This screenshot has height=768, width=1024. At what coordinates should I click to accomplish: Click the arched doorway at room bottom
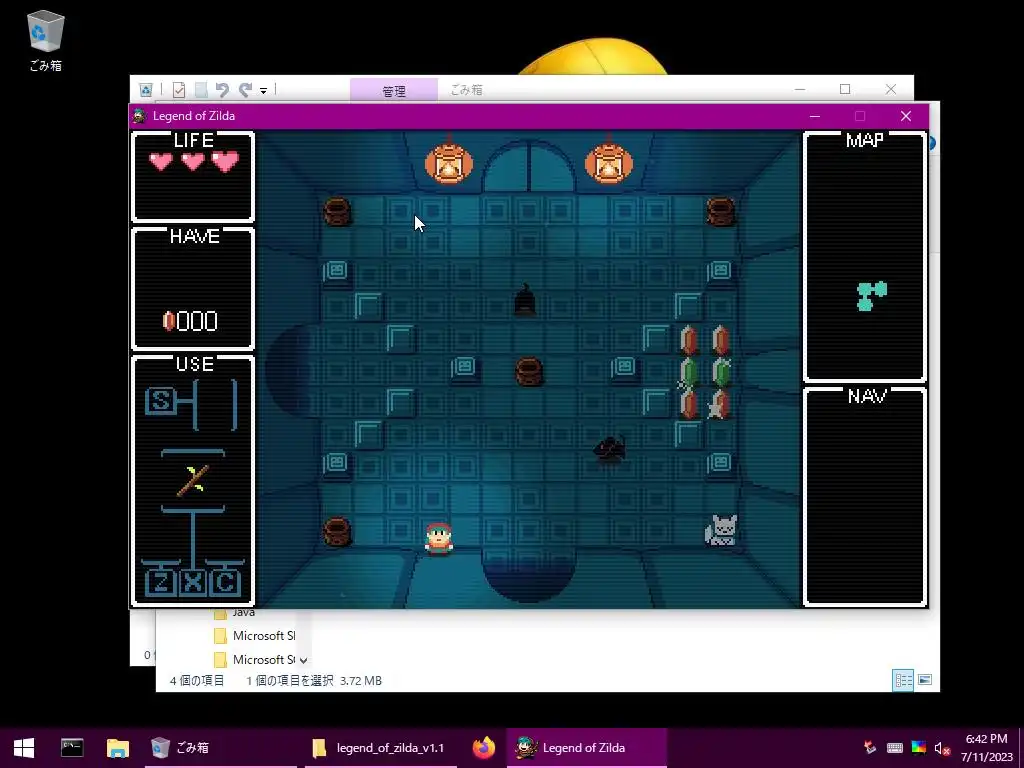coord(529,575)
